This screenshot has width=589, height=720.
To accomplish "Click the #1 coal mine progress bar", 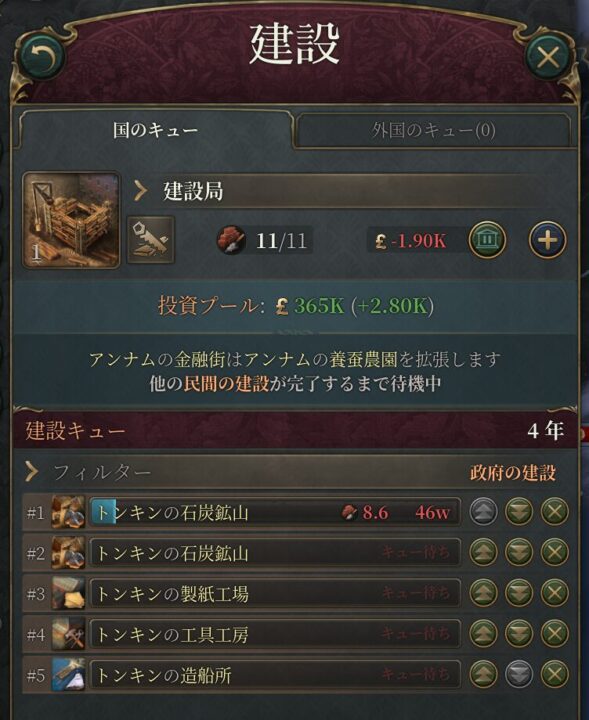I will pyautogui.click(x=275, y=512).
